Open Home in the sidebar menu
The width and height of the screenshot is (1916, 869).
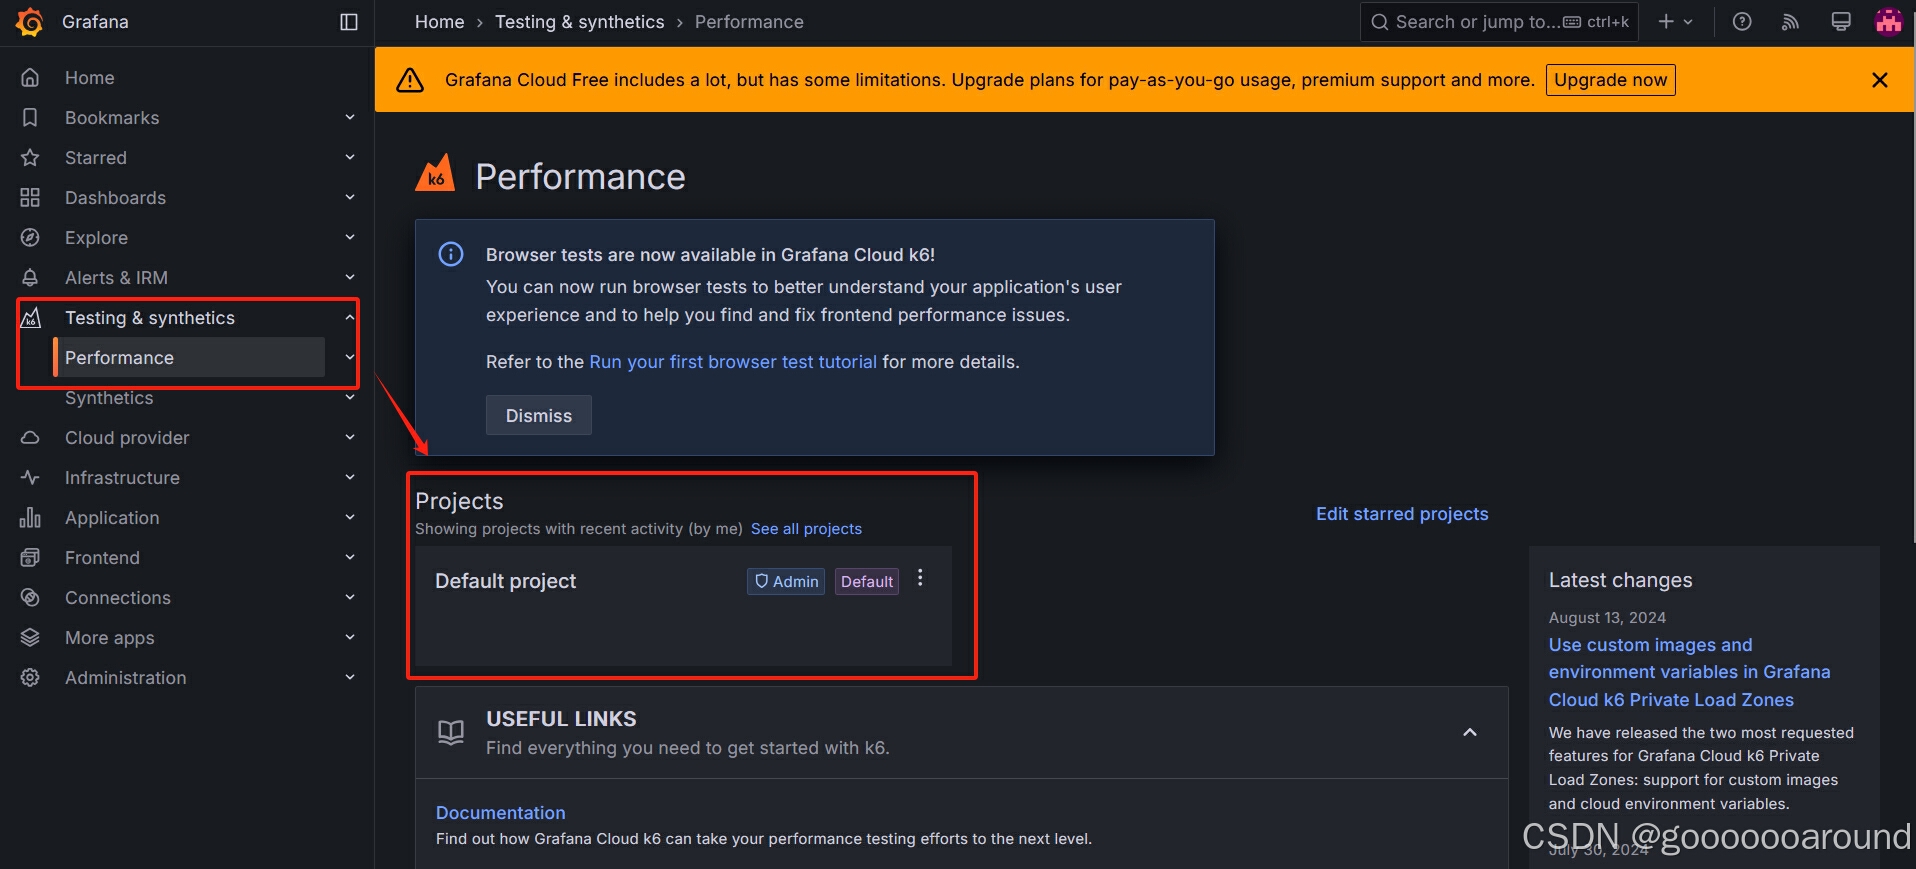click(x=89, y=77)
